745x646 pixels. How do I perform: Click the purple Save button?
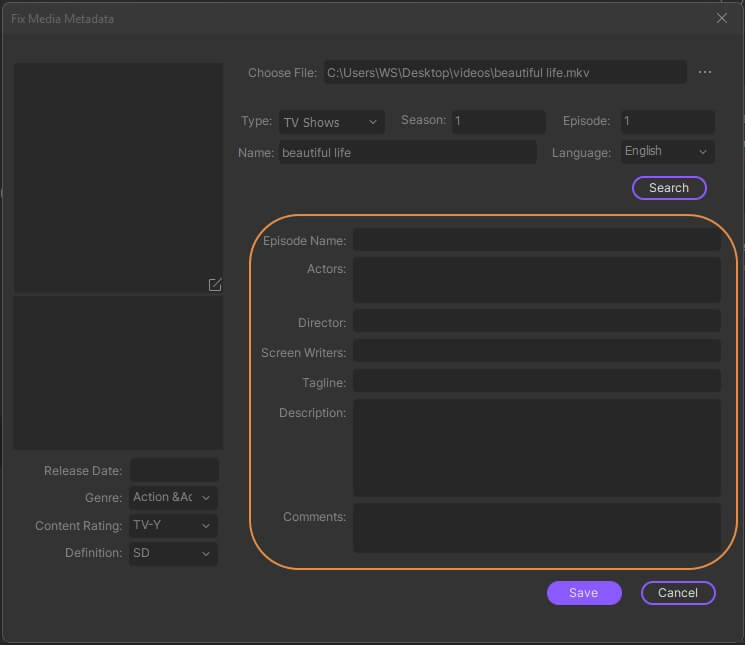(584, 593)
